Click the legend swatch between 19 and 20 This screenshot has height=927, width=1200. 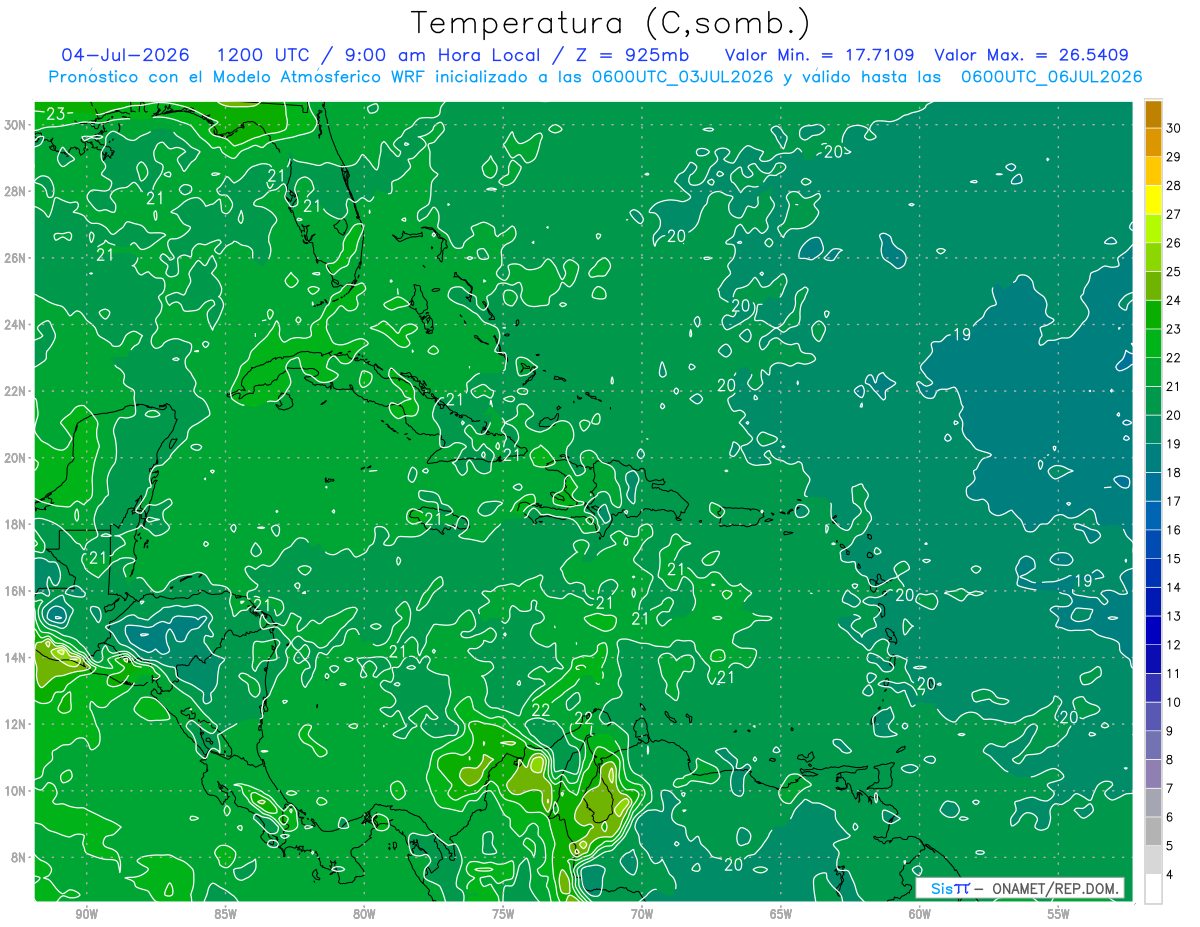(x=1153, y=430)
